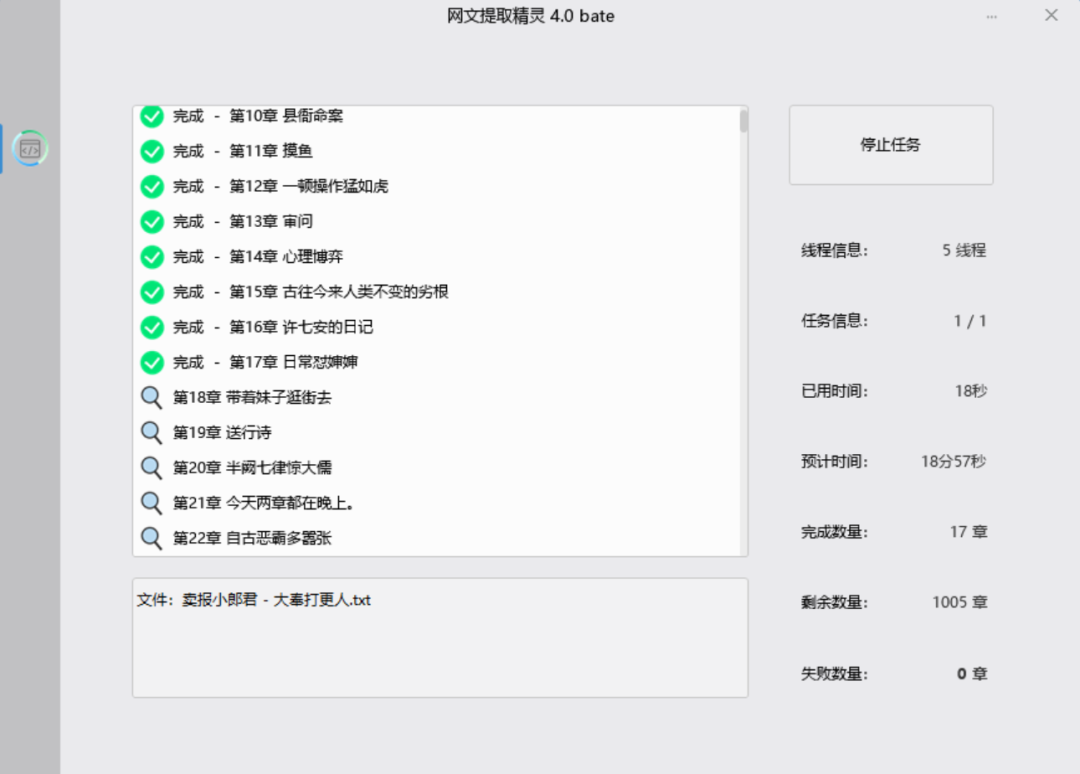Screen dimensions: 1080x774
Task: Click the magnifier icon beside 第20章 半阙七律惊大儒
Action: click(151, 467)
